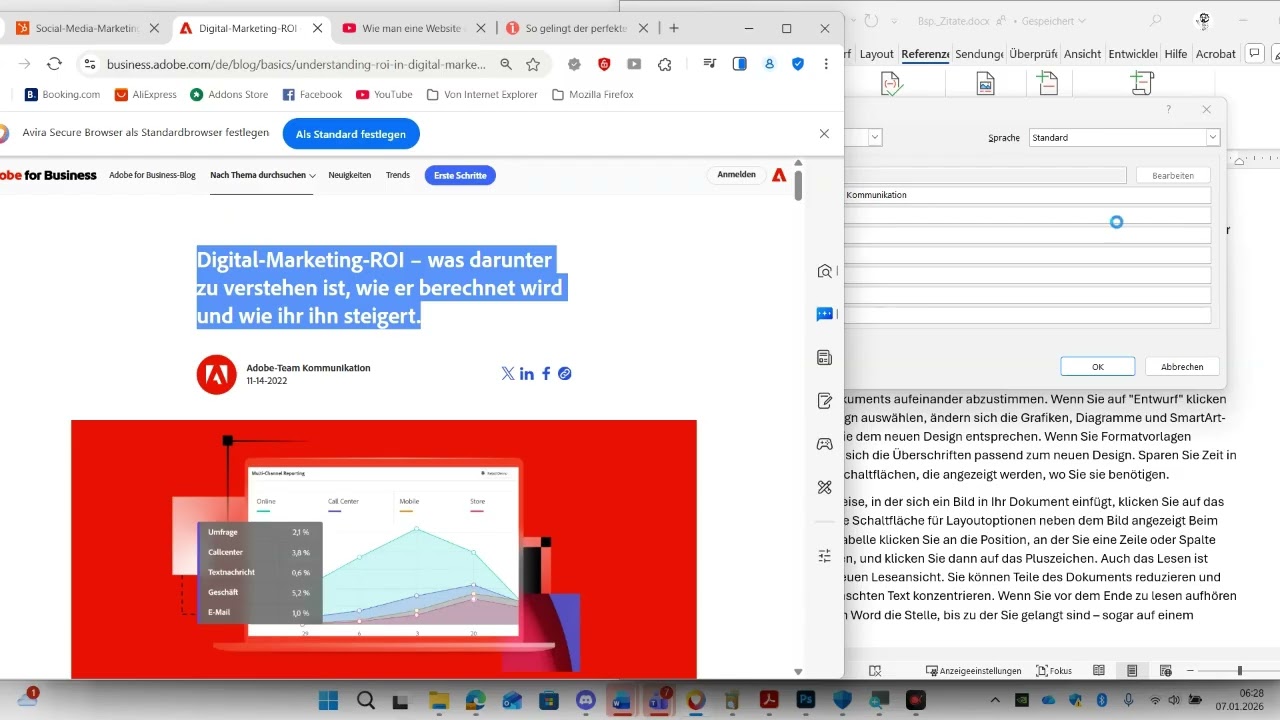Copy the article link icon
Screen dimensions: 1280x720
(x=565, y=373)
